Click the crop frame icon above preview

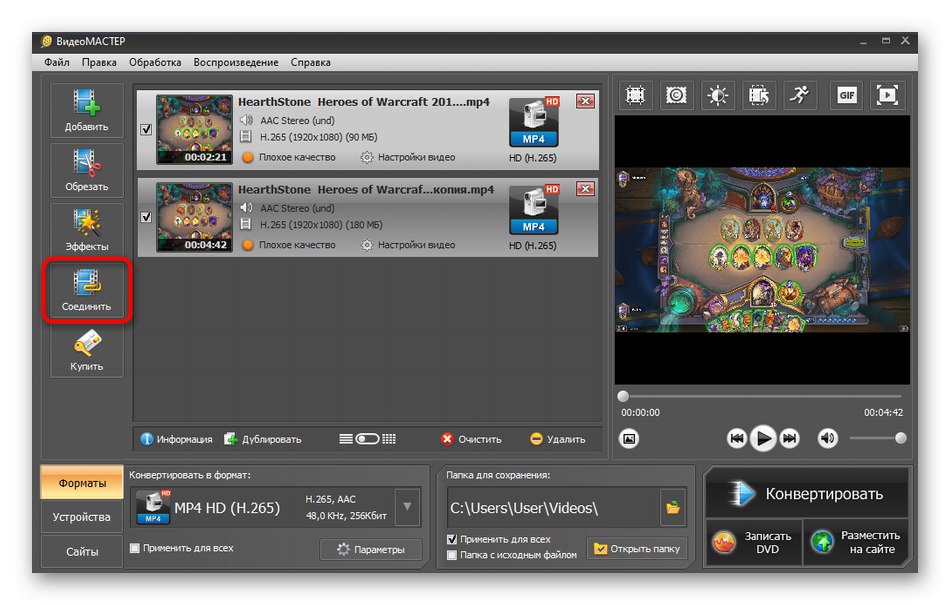[635, 95]
